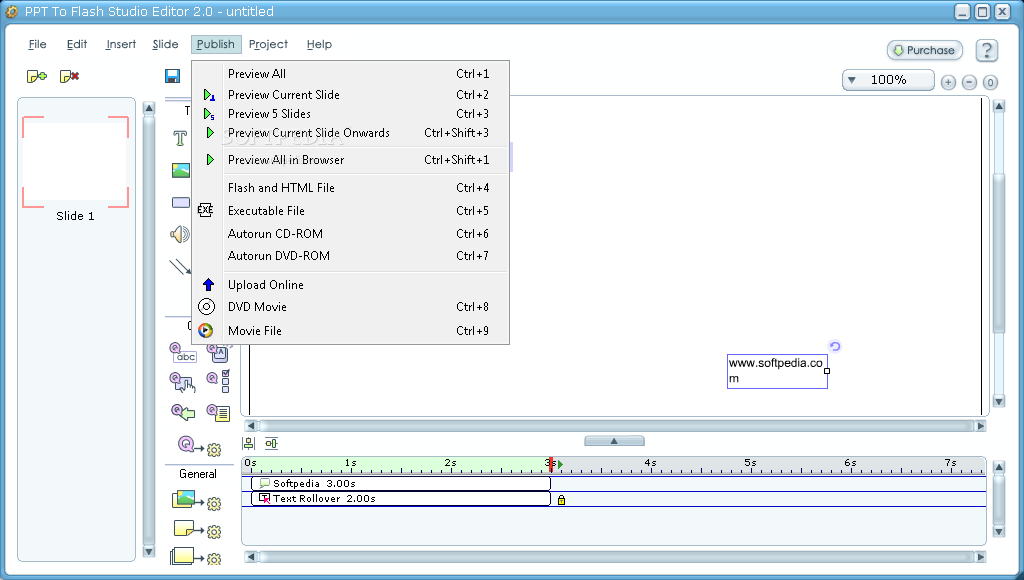Image resolution: width=1024 pixels, height=580 pixels.
Task: Click the zoom out minus icon
Action: click(969, 82)
